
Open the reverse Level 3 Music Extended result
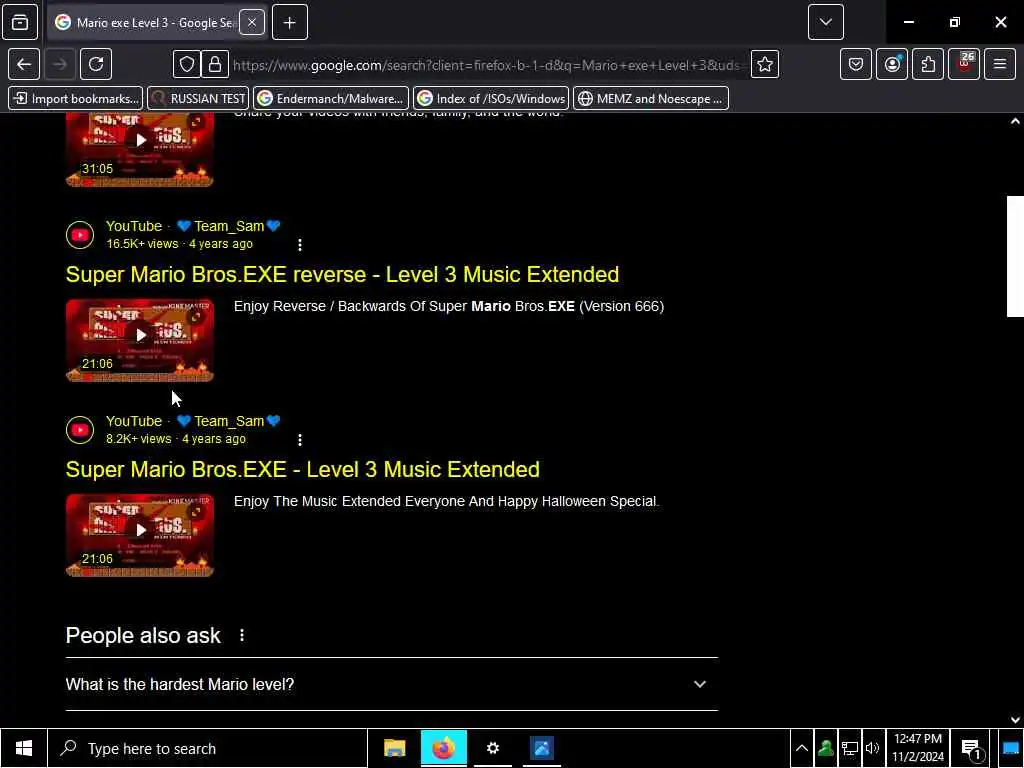[342, 274]
